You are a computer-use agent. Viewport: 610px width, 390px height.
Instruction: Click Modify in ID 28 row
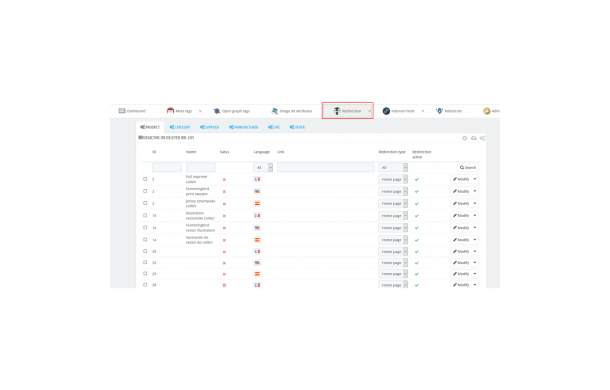461,285
